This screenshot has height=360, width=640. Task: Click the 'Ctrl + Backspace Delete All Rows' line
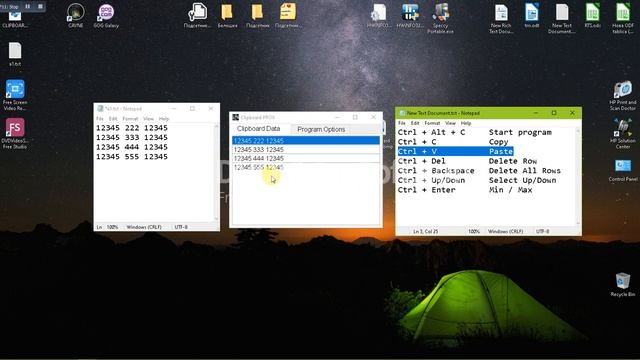click(479, 171)
